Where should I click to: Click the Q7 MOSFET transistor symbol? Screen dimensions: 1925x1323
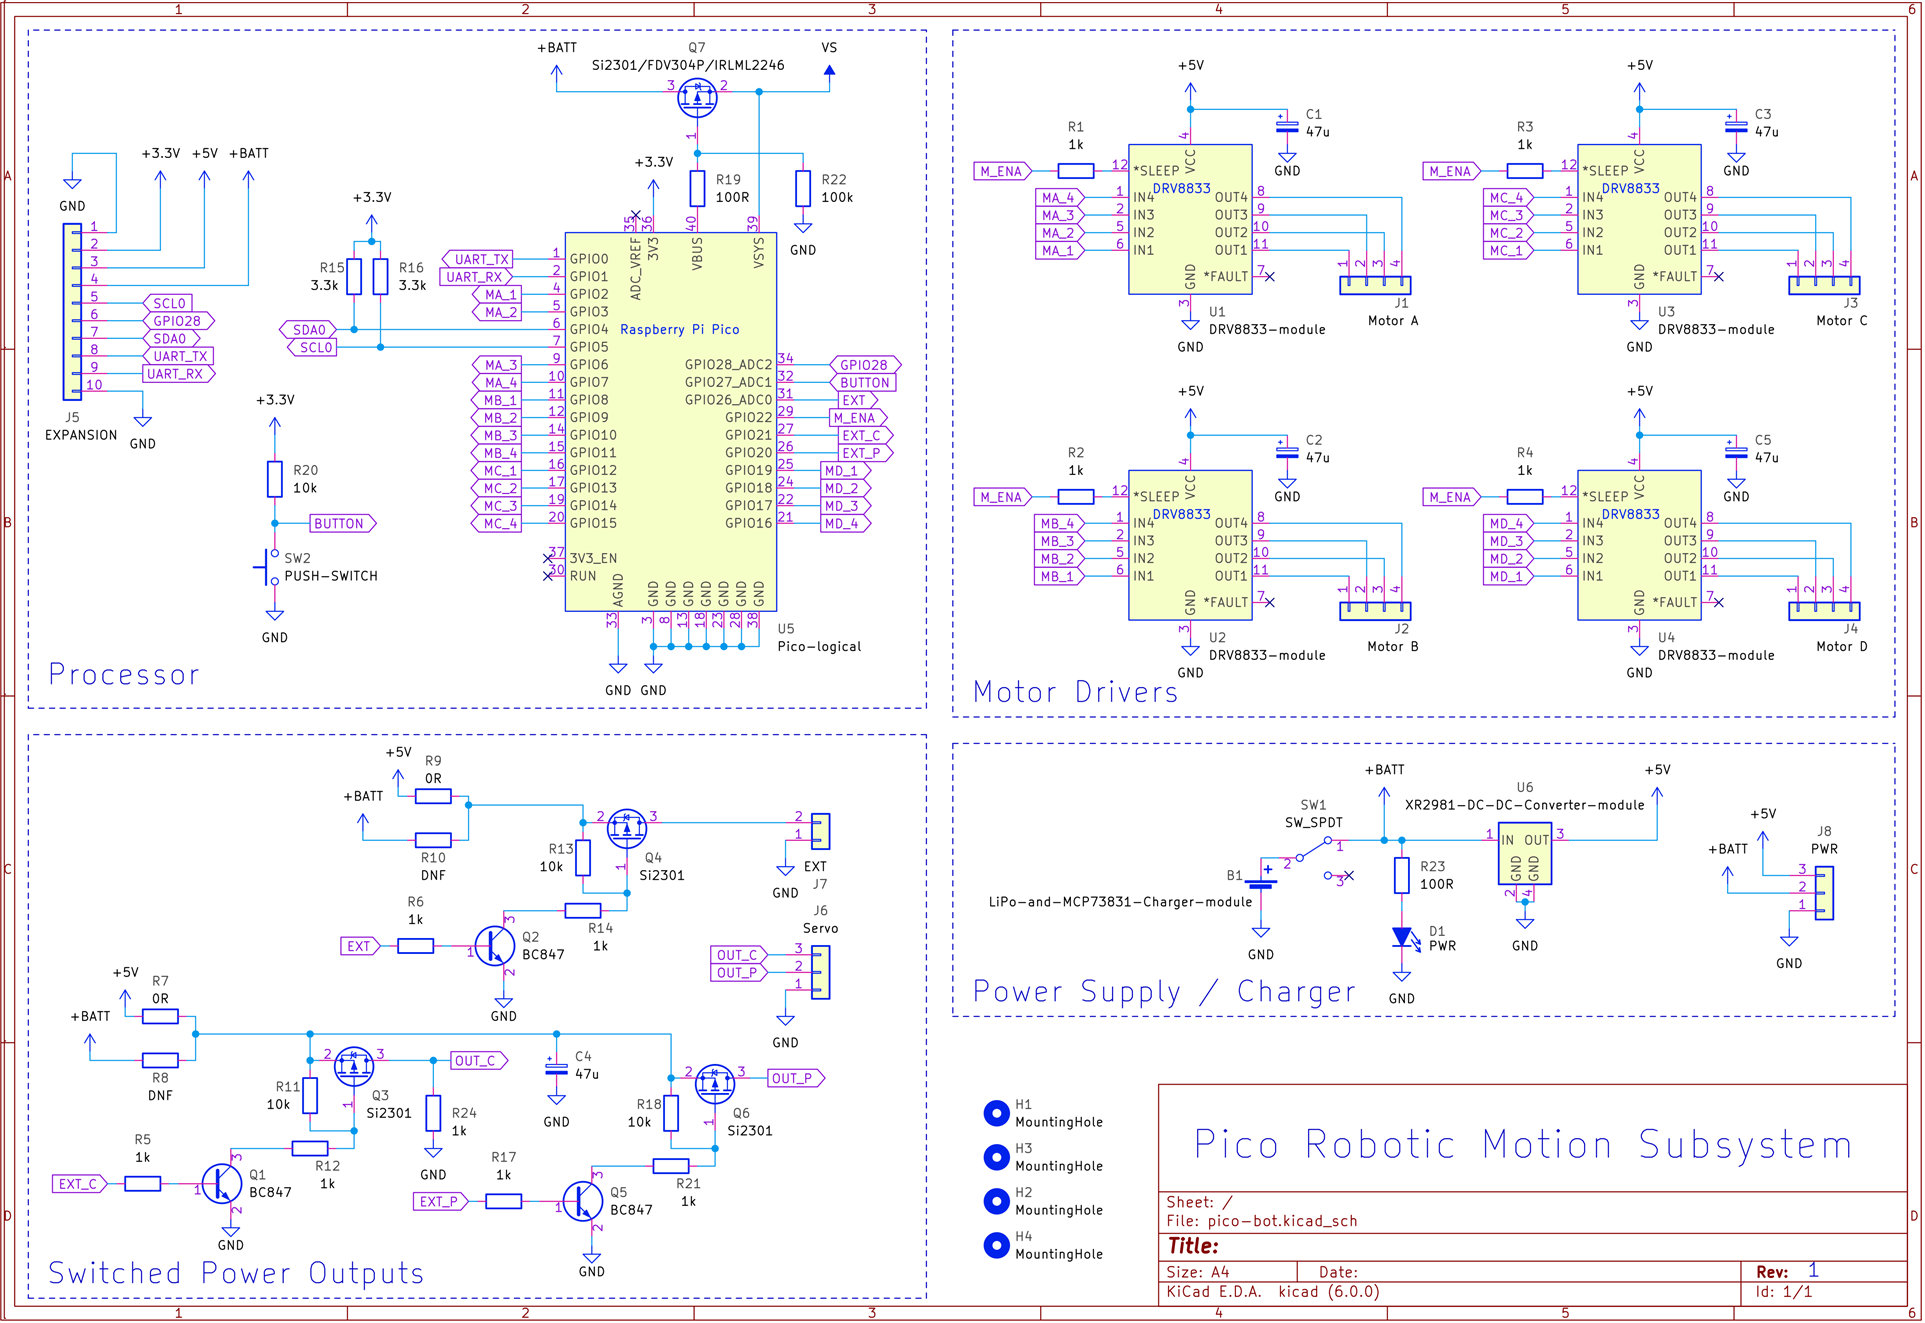697,98
